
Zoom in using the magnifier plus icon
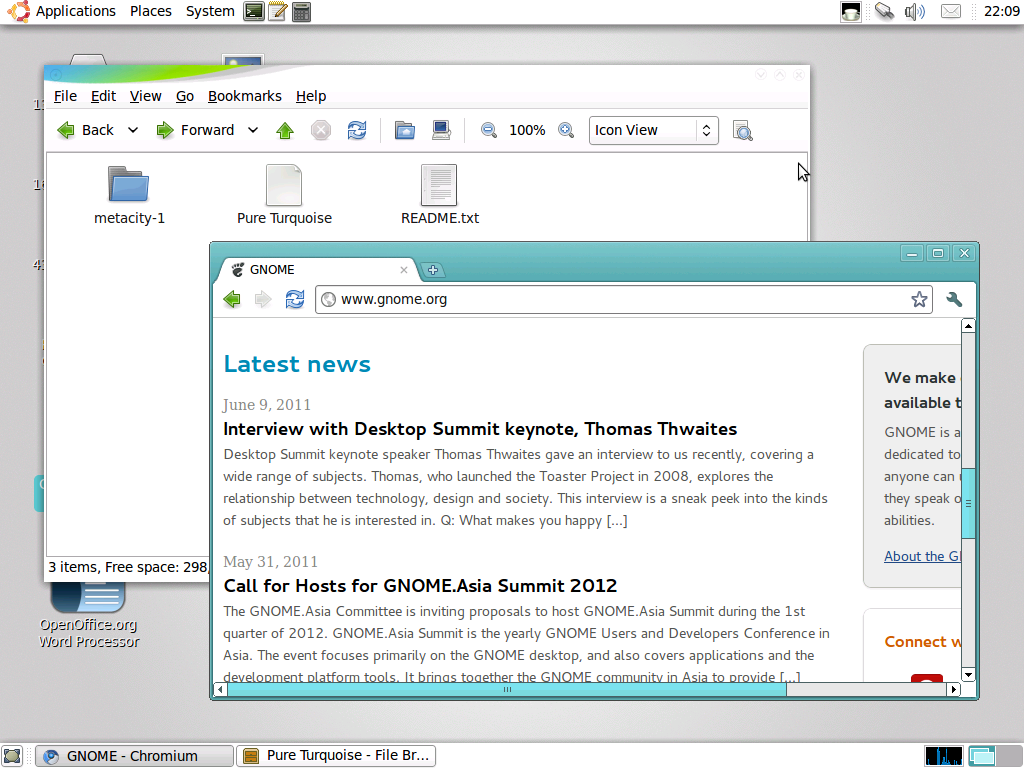tap(566, 130)
